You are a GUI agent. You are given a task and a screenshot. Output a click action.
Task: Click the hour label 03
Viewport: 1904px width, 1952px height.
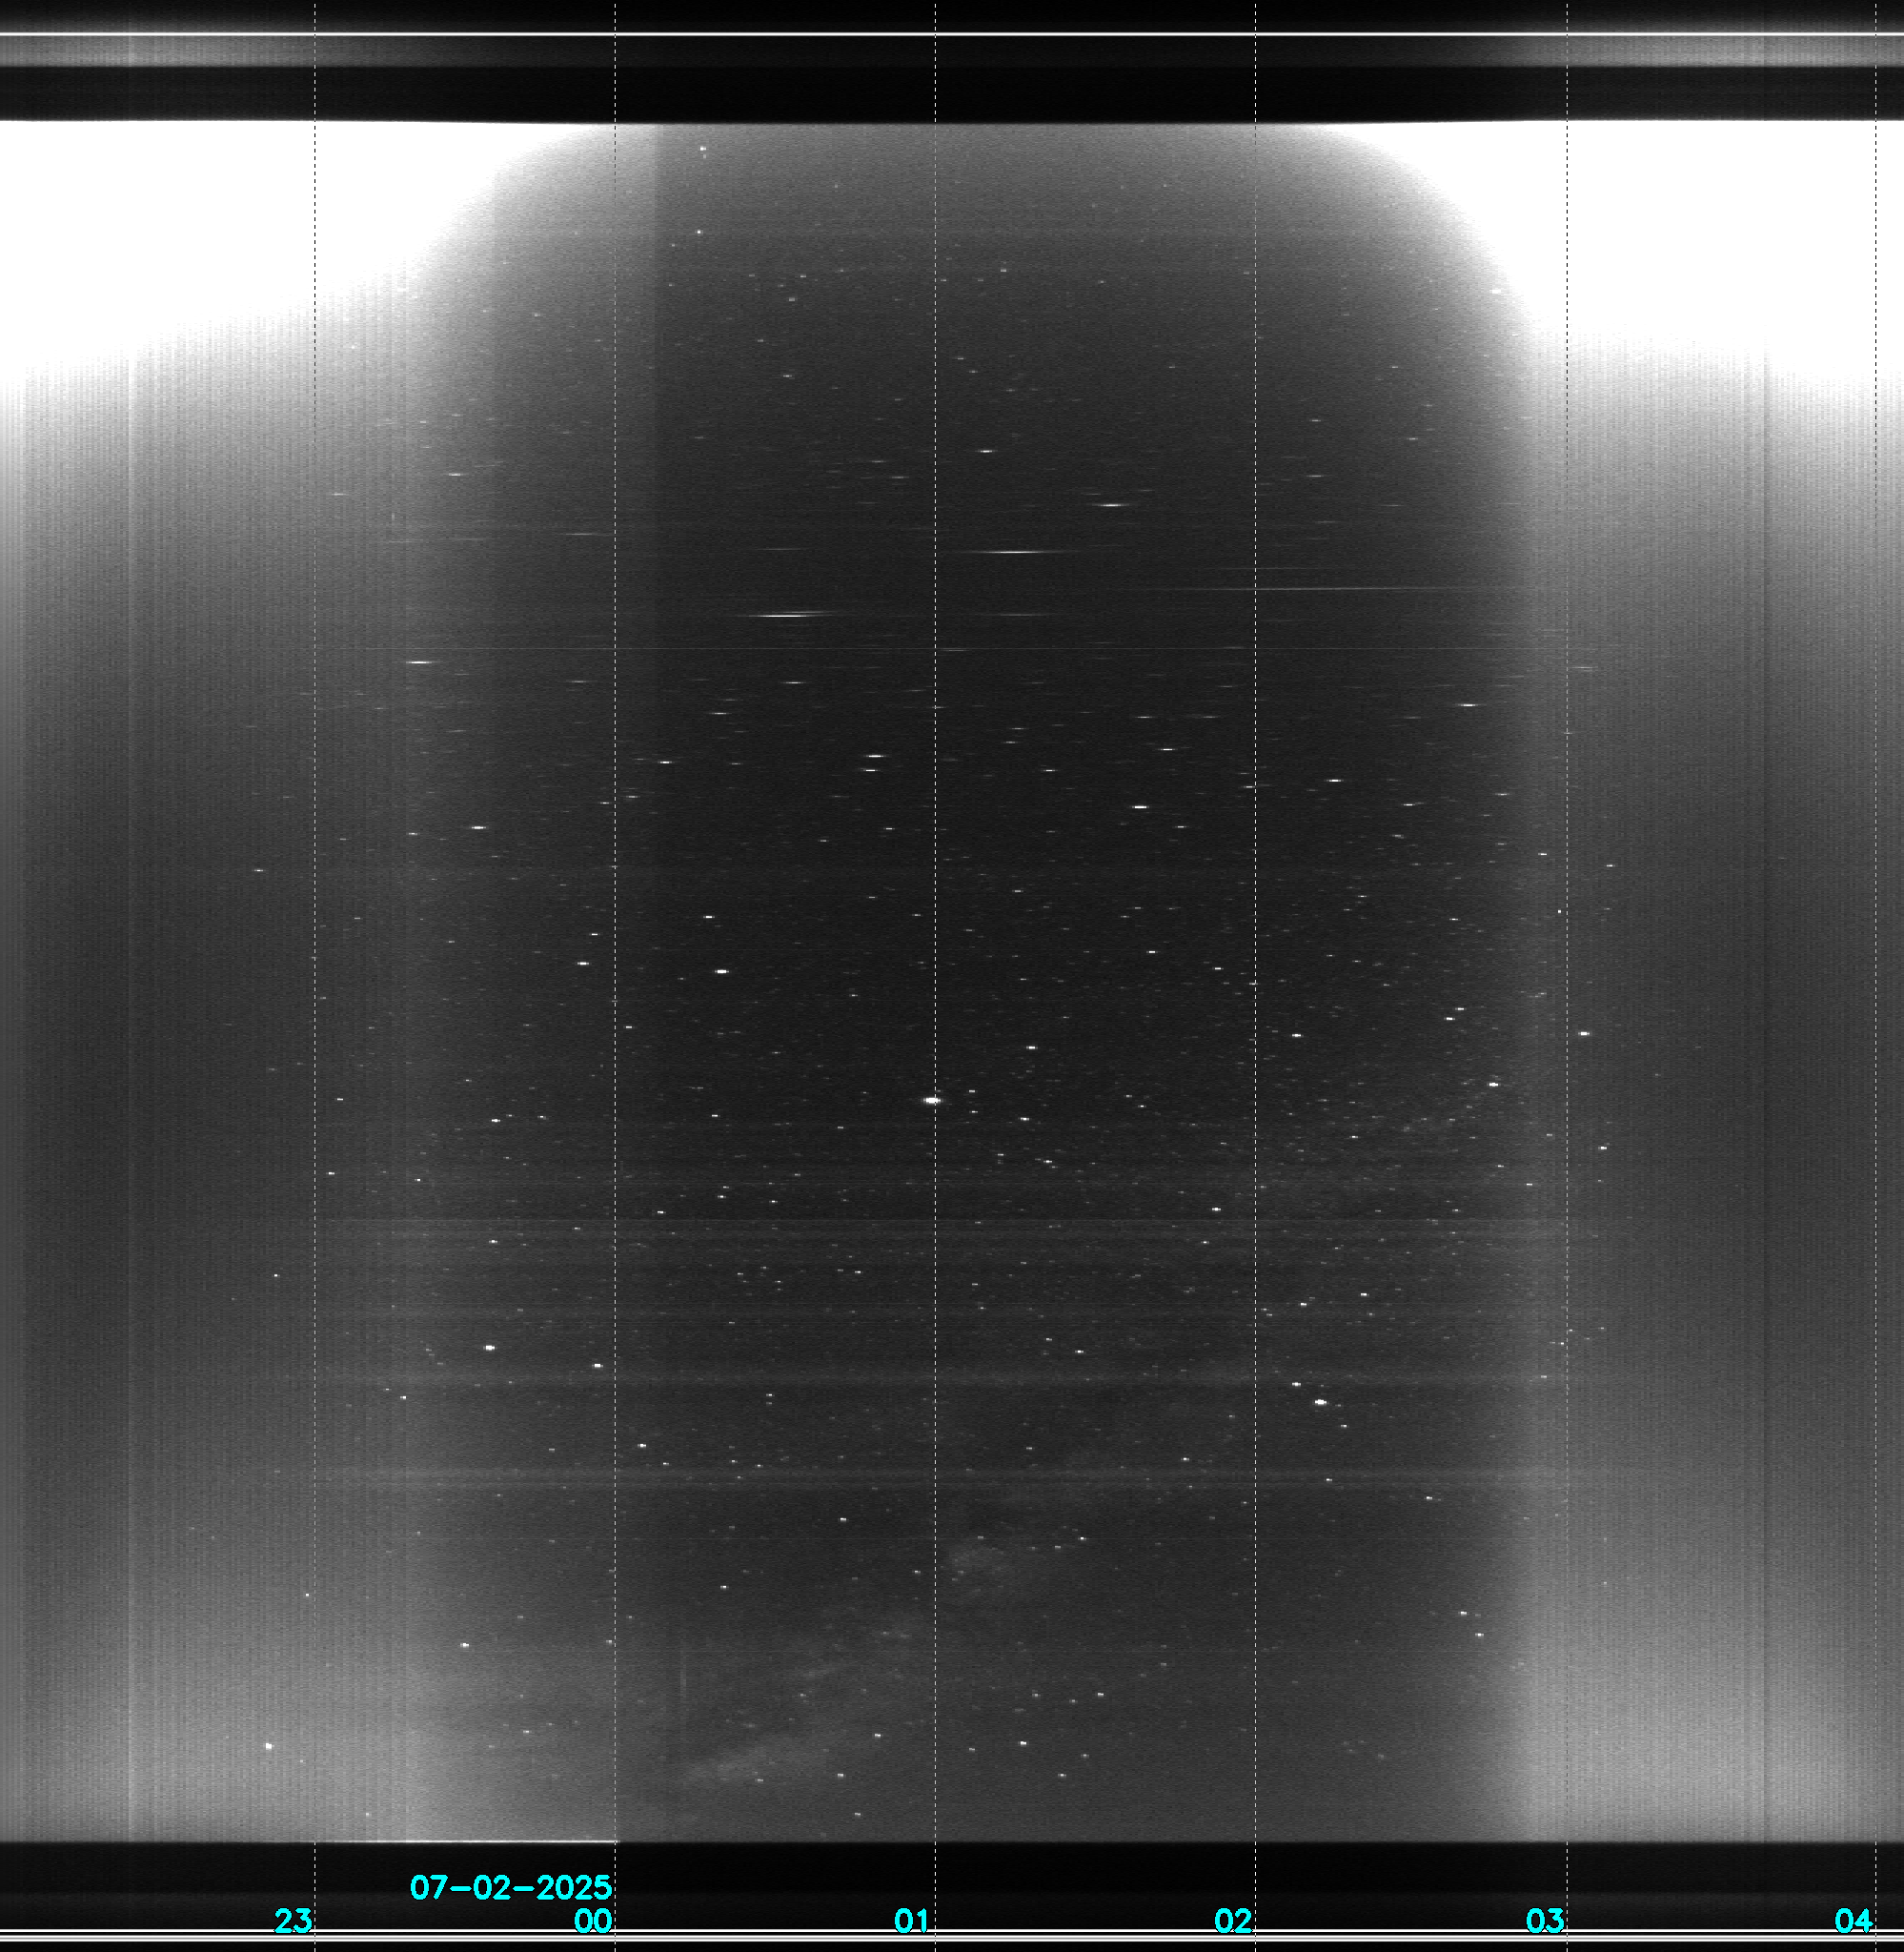coord(1545,1920)
